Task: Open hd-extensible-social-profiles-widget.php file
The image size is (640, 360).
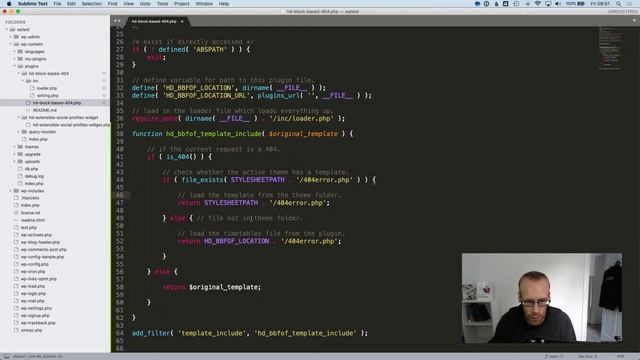Action: tap(71, 125)
